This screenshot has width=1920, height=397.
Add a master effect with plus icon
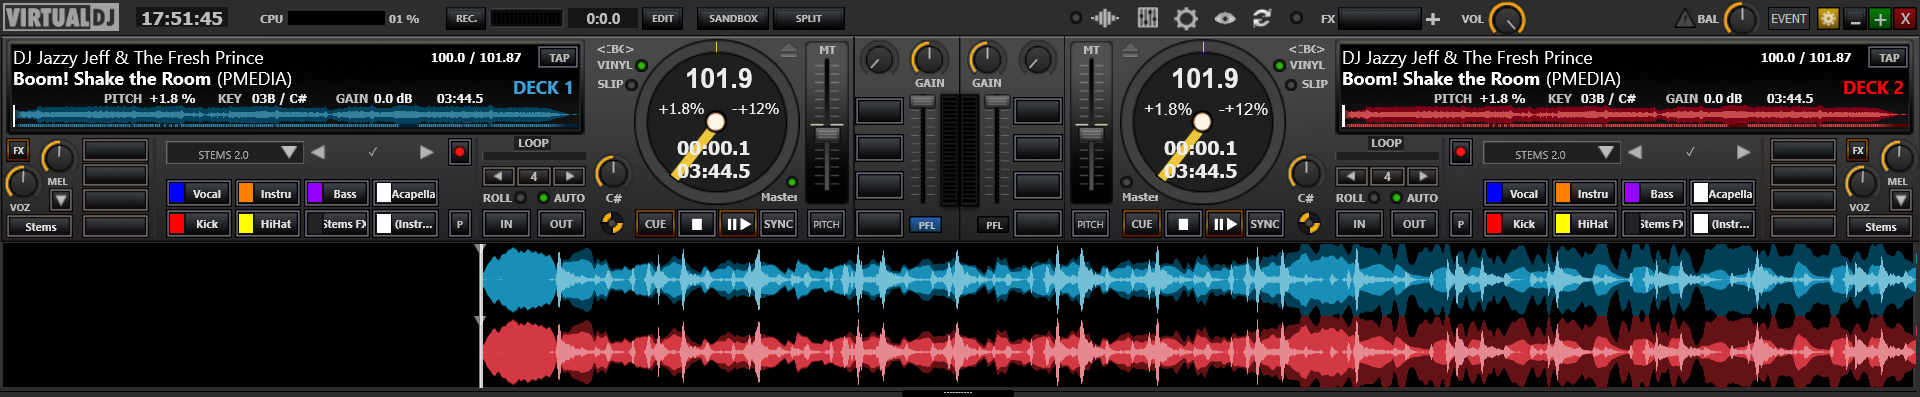point(1433,19)
